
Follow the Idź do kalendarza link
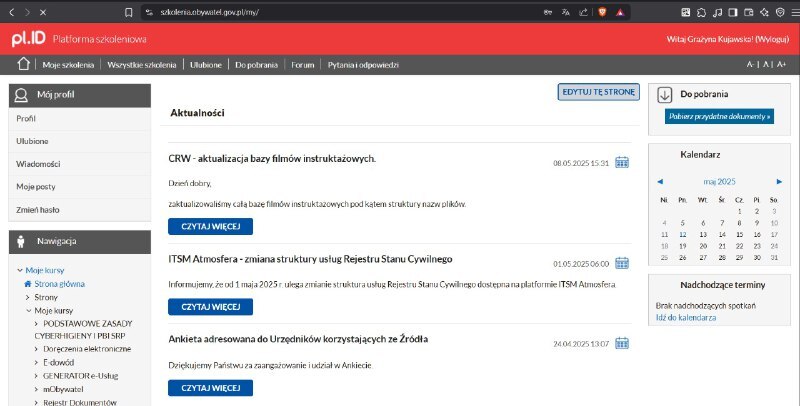[x=685, y=317]
